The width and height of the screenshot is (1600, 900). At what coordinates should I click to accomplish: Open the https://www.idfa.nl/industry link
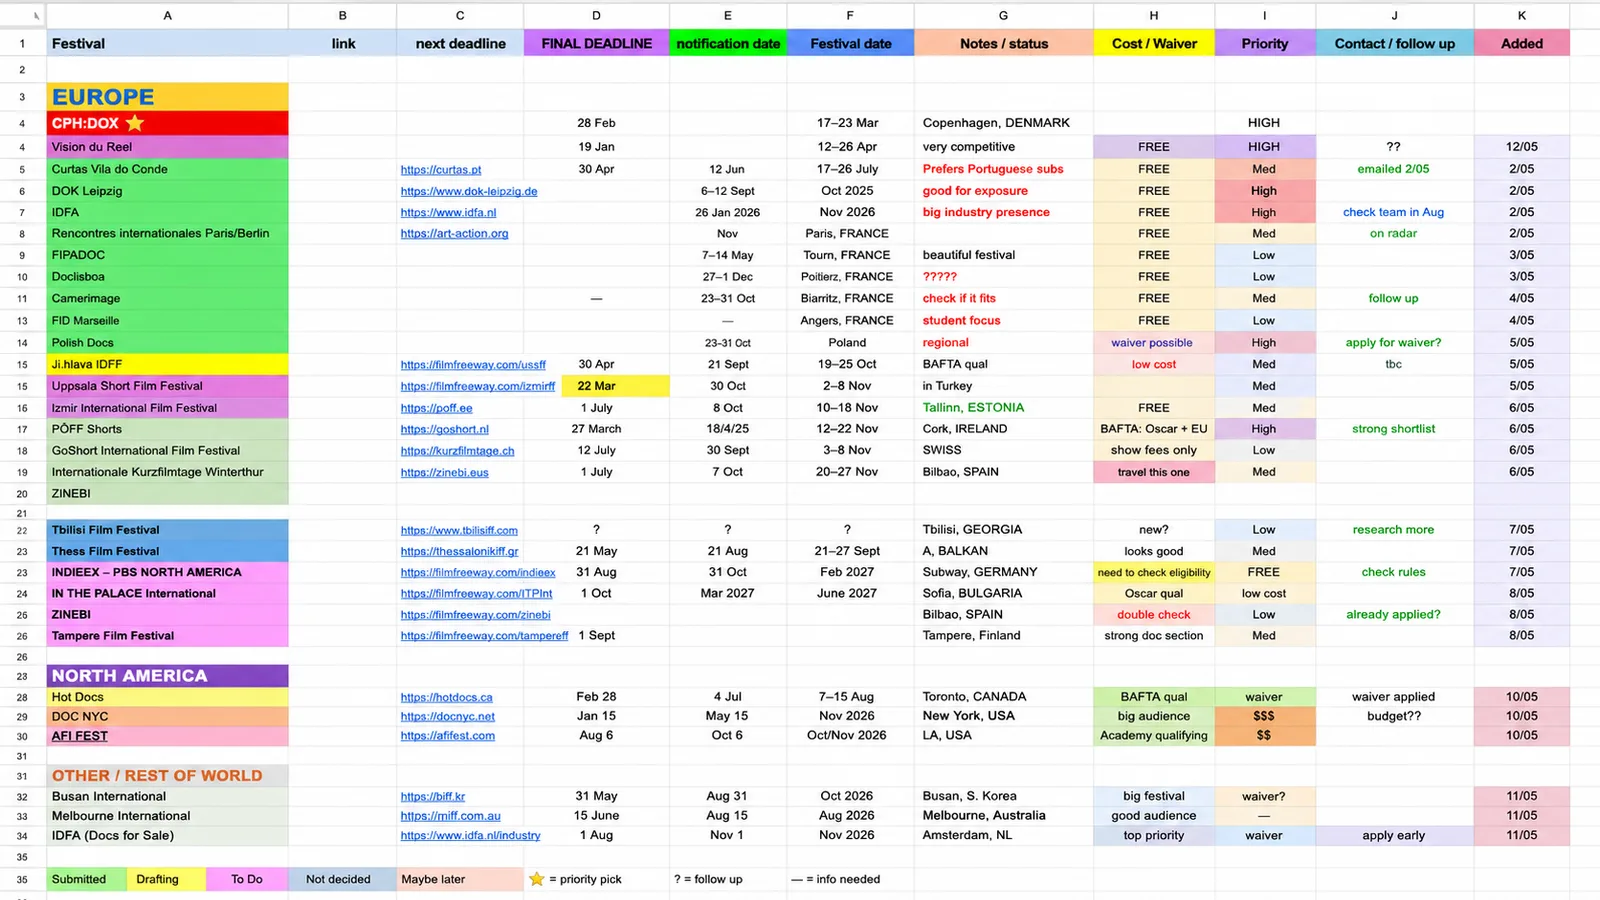(470, 836)
